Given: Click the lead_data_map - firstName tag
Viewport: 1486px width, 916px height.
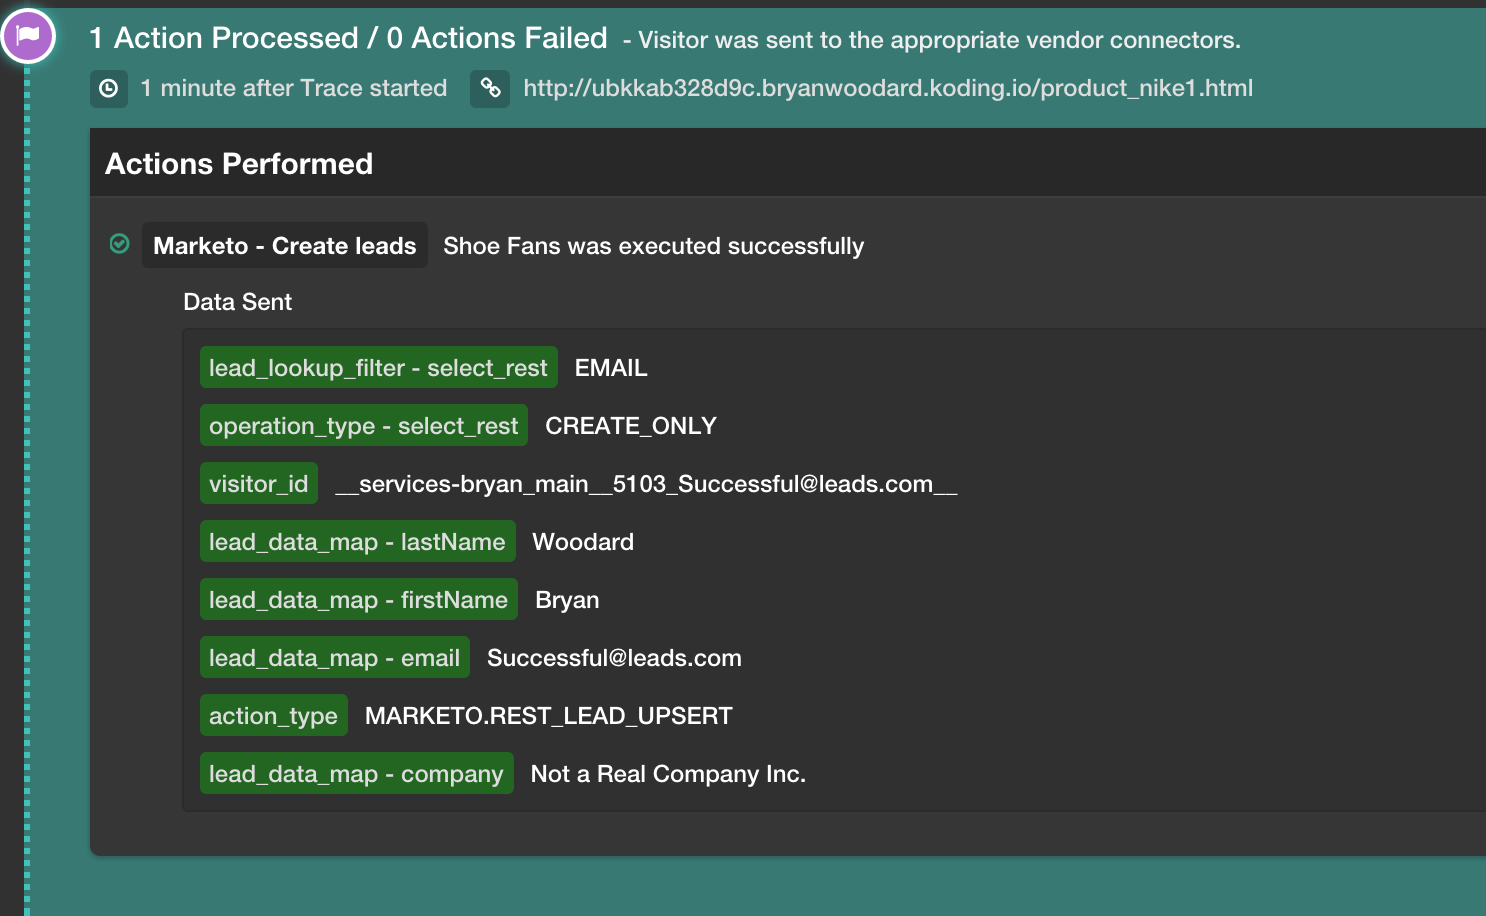Looking at the screenshot, I should coord(358,600).
